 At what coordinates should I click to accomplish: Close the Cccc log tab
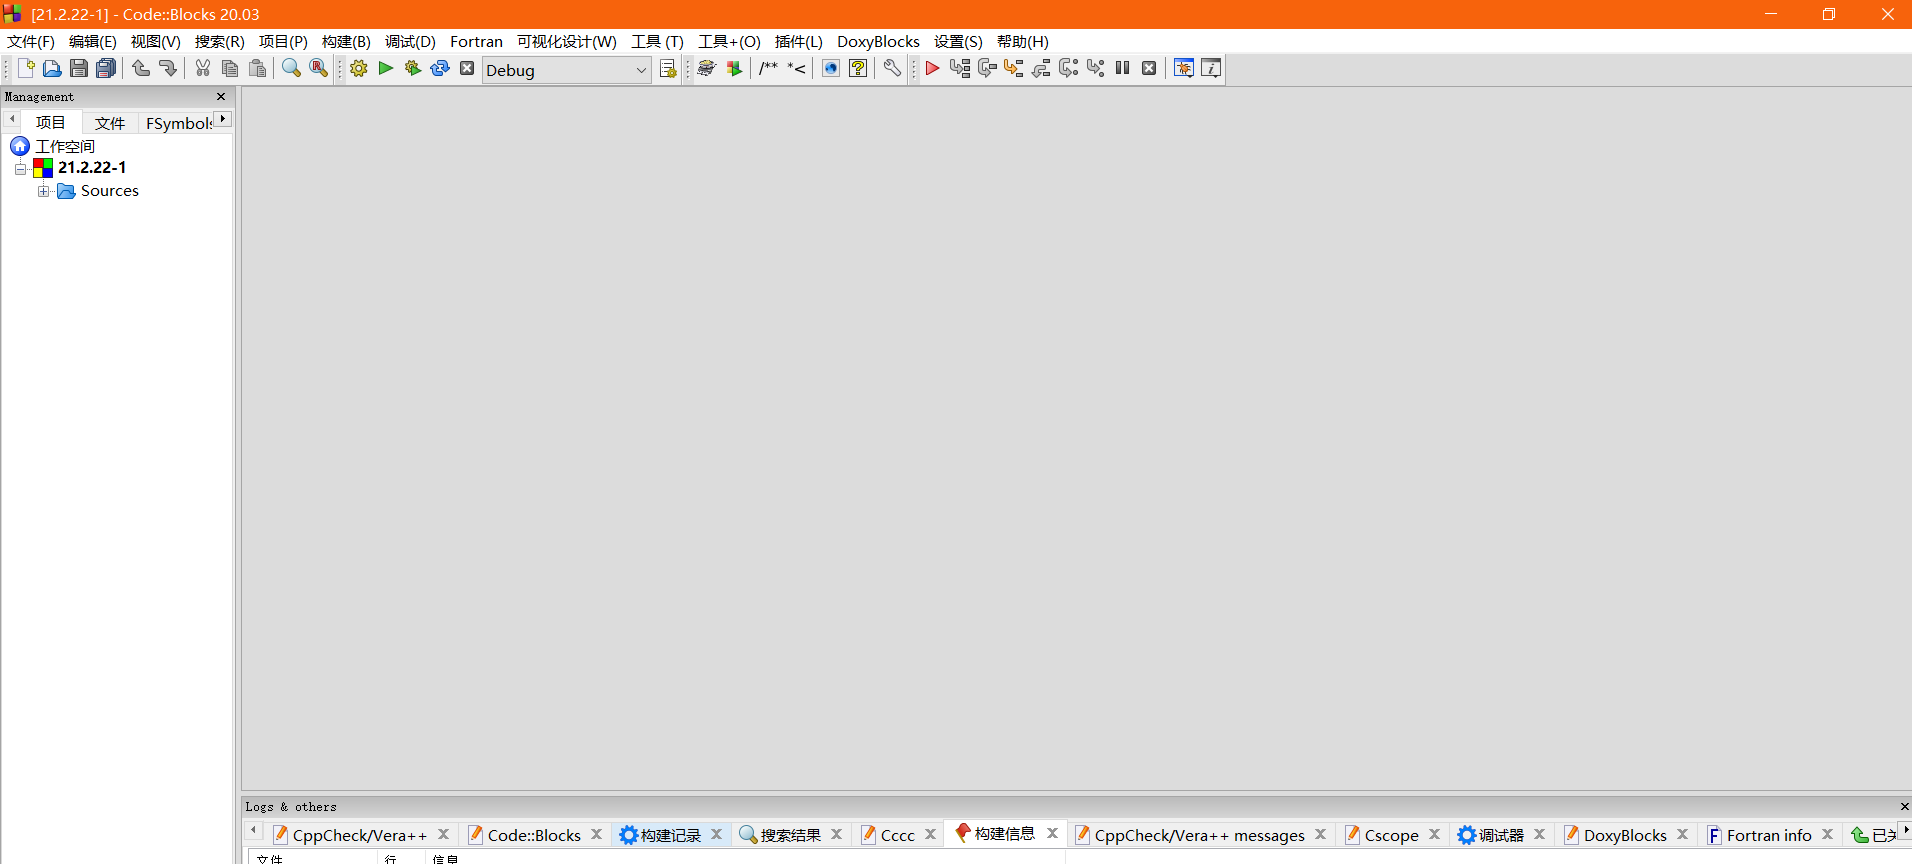[930, 834]
